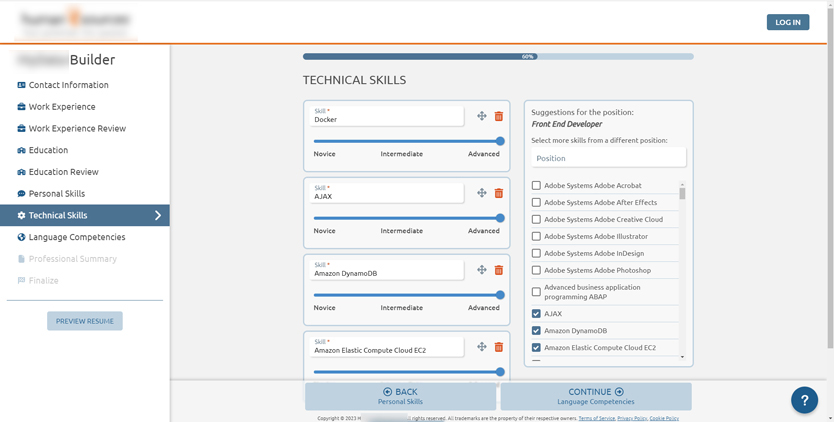
Task: Delete the Amazon DynamoDB skill entry
Action: tap(499, 270)
